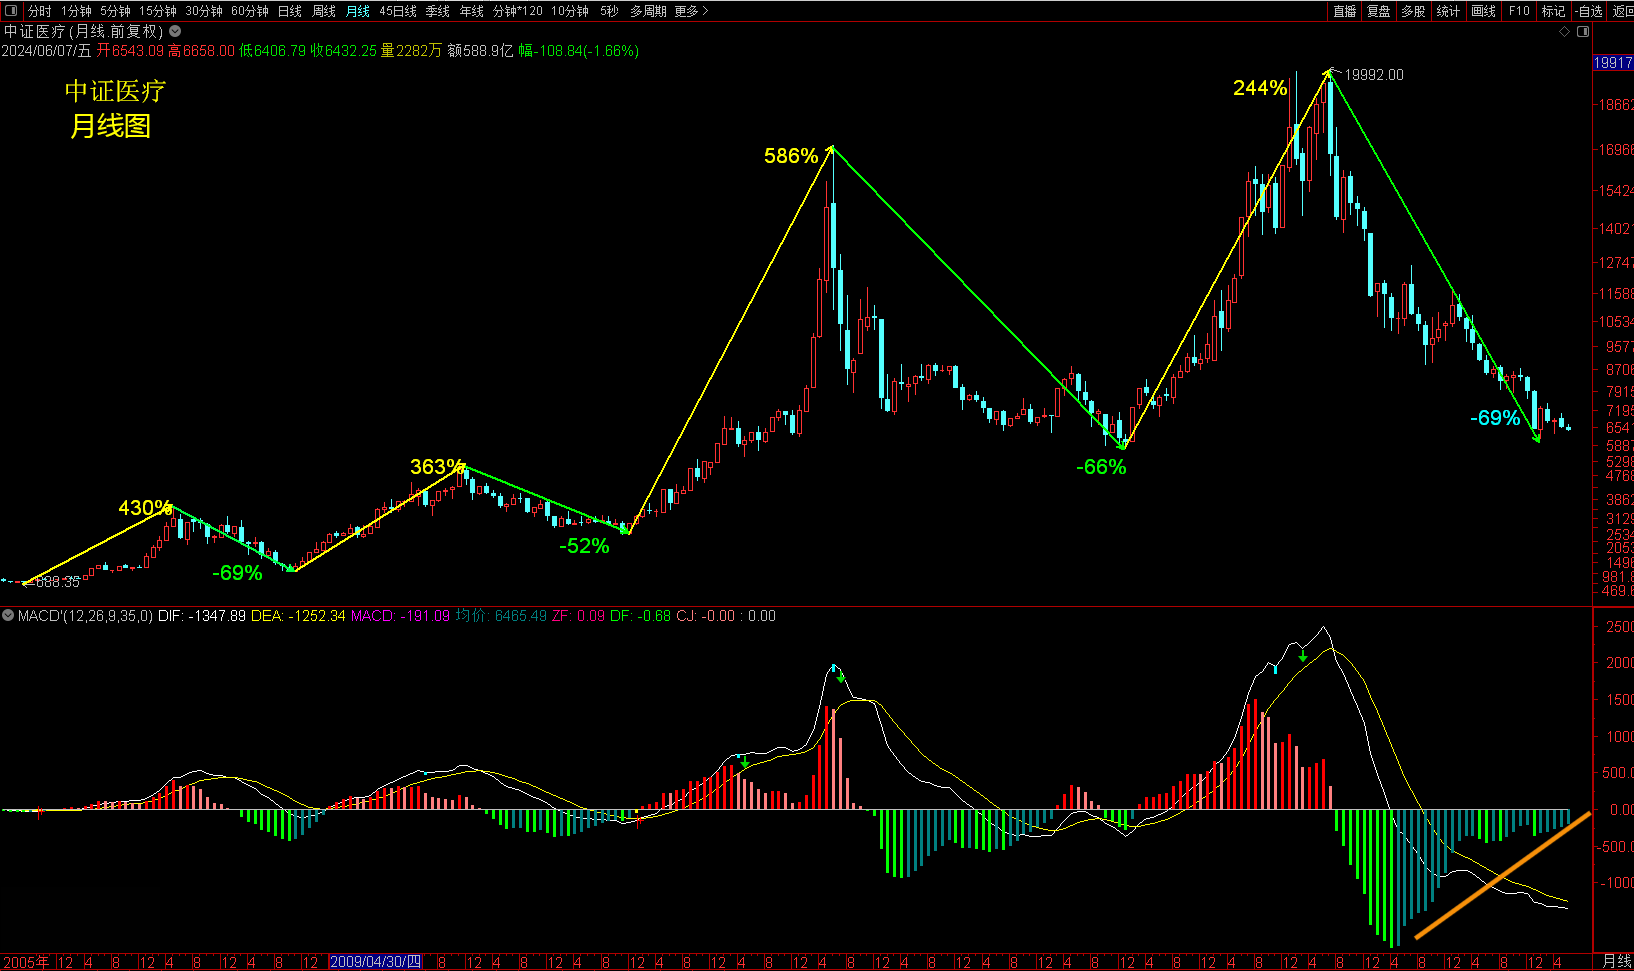
Task: Click the panel layout icon at top-left
Action: [11, 11]
